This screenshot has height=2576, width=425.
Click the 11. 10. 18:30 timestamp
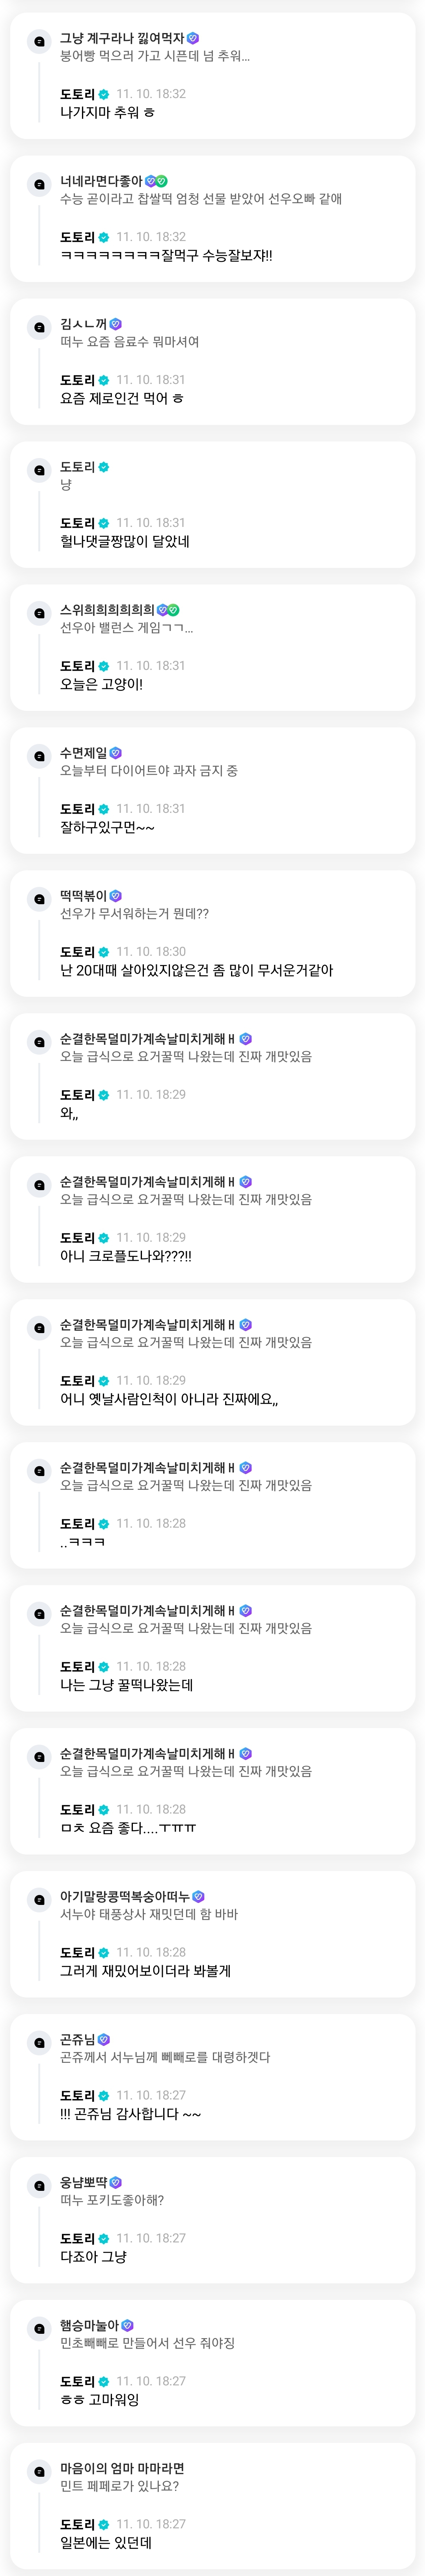click(x=151, y=951)
